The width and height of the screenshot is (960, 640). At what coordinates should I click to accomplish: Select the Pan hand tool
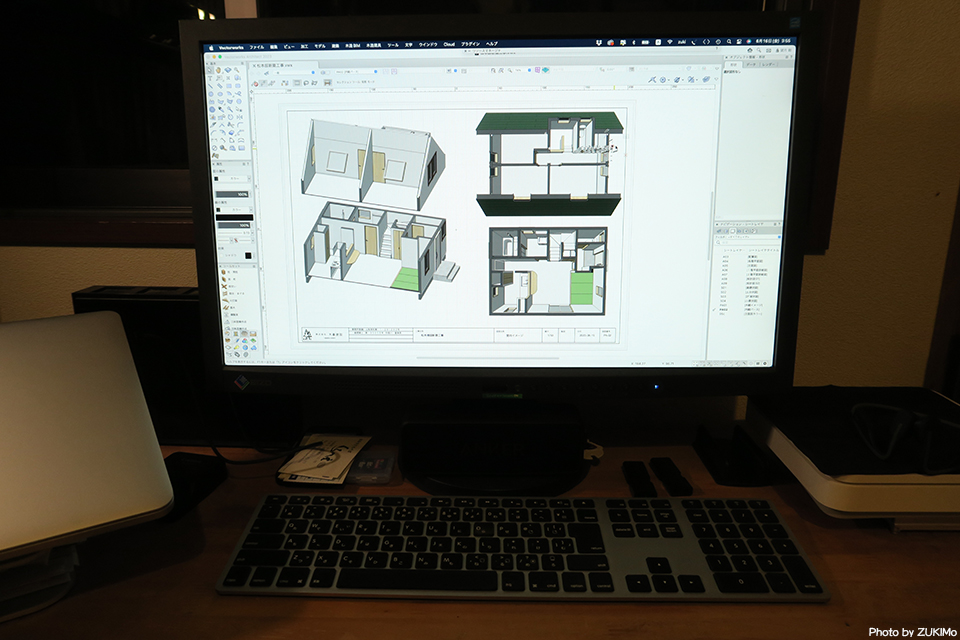point(219,71)
